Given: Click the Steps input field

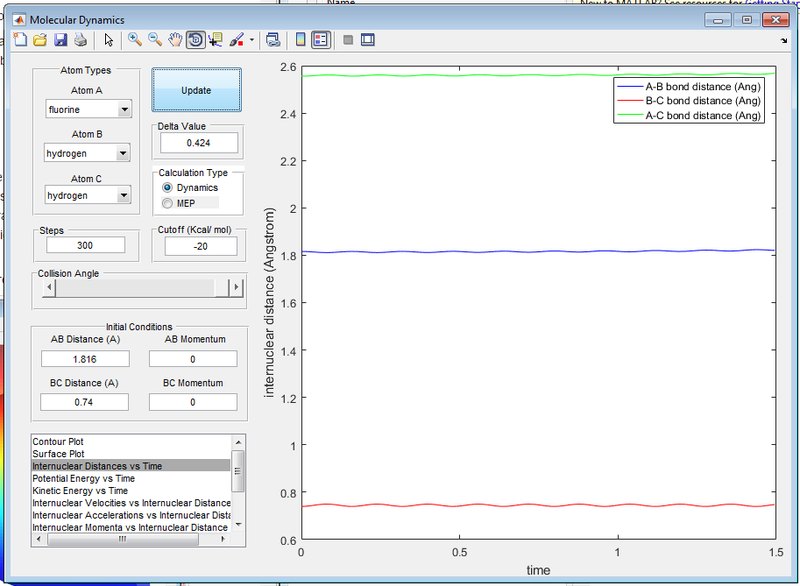Looking at the screenshot, I should (x=85, y=246).
